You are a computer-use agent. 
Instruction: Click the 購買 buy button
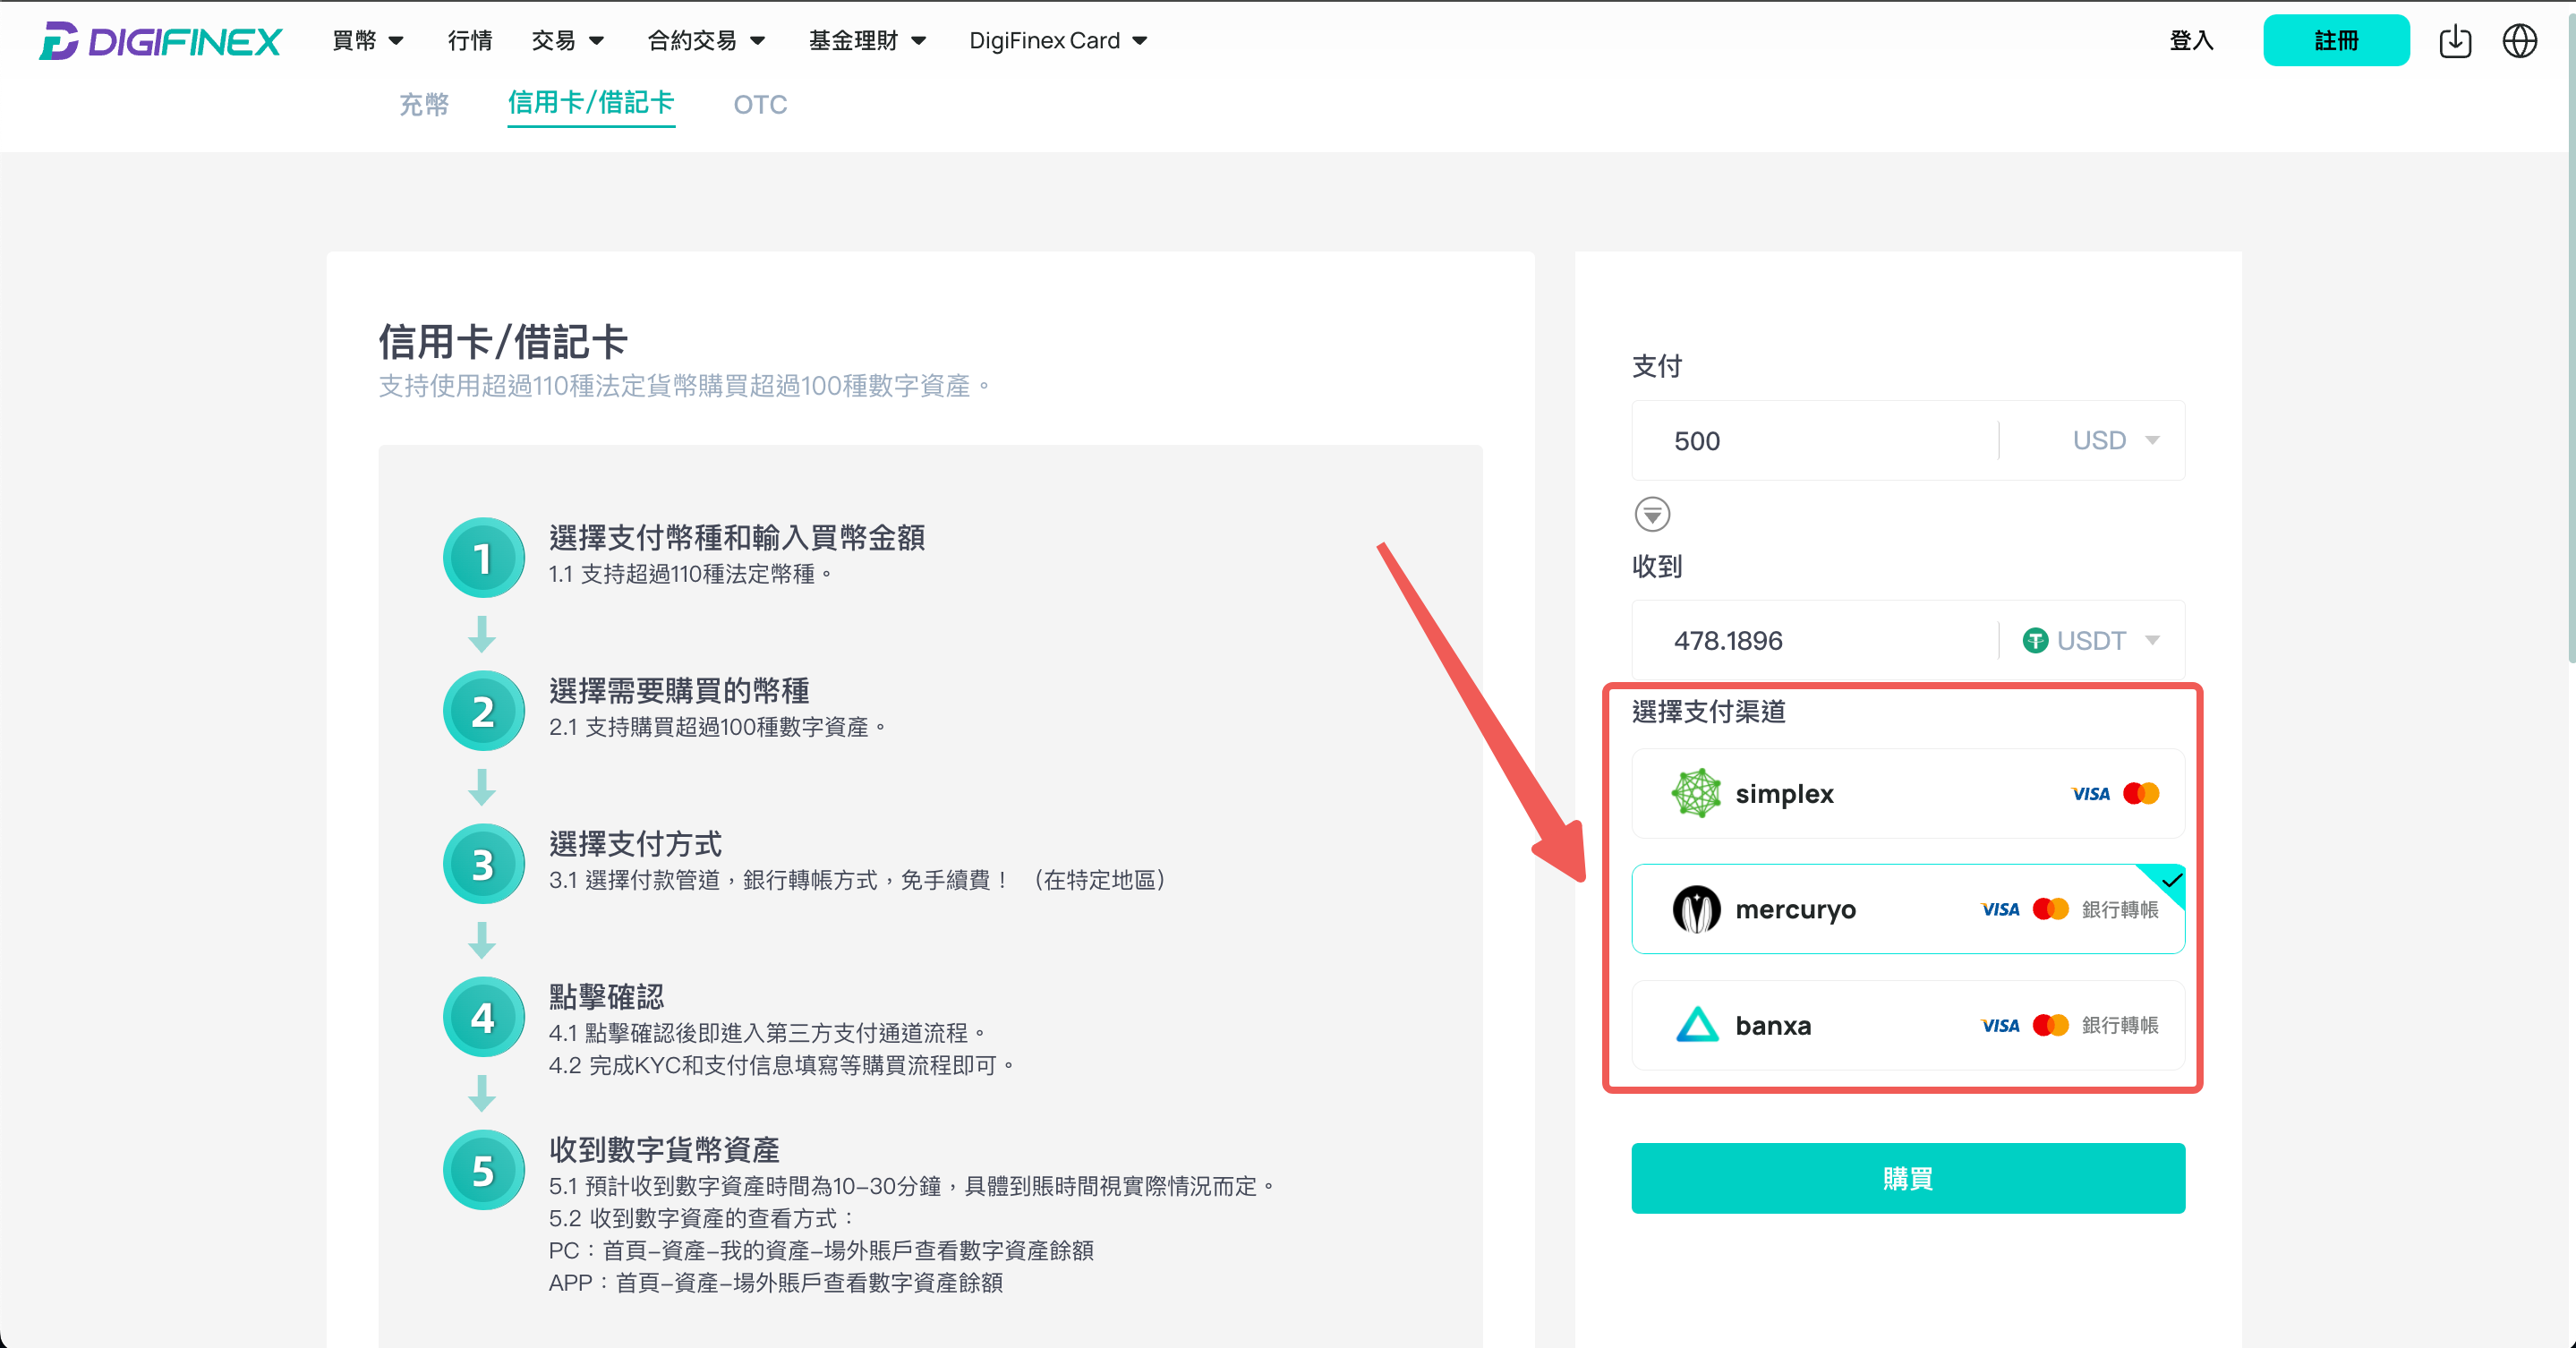1908,1178
